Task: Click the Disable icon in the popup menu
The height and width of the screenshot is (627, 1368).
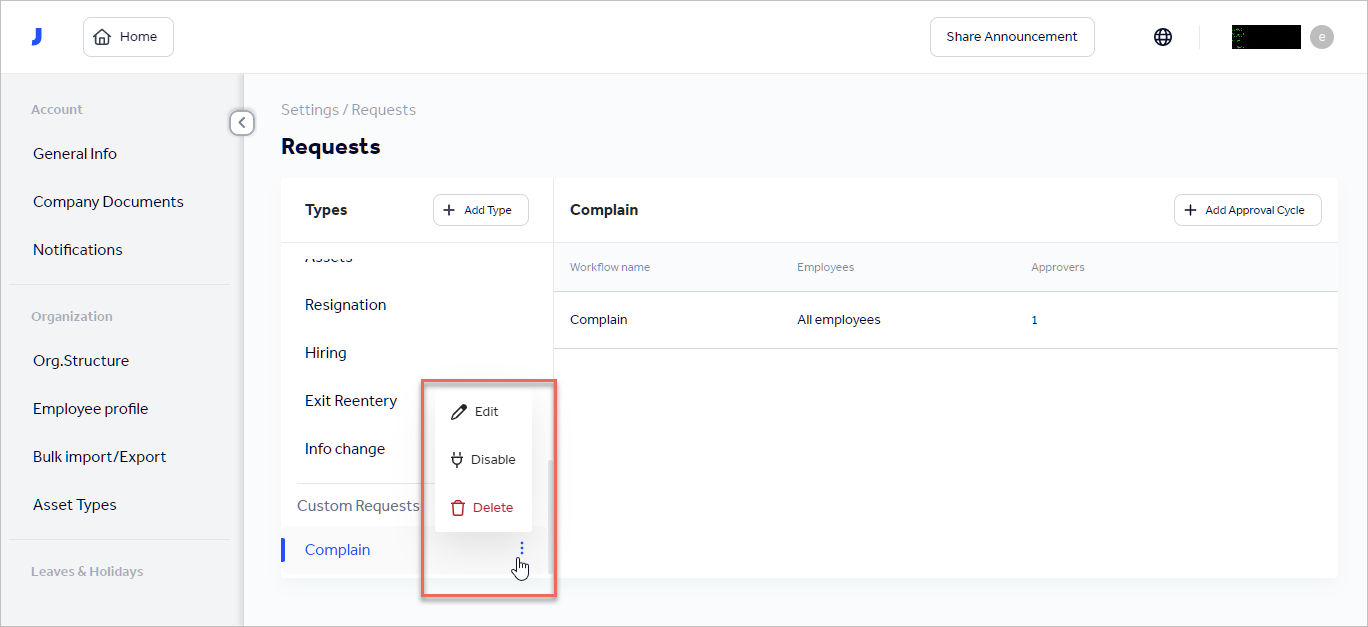Action: point(459,459)
